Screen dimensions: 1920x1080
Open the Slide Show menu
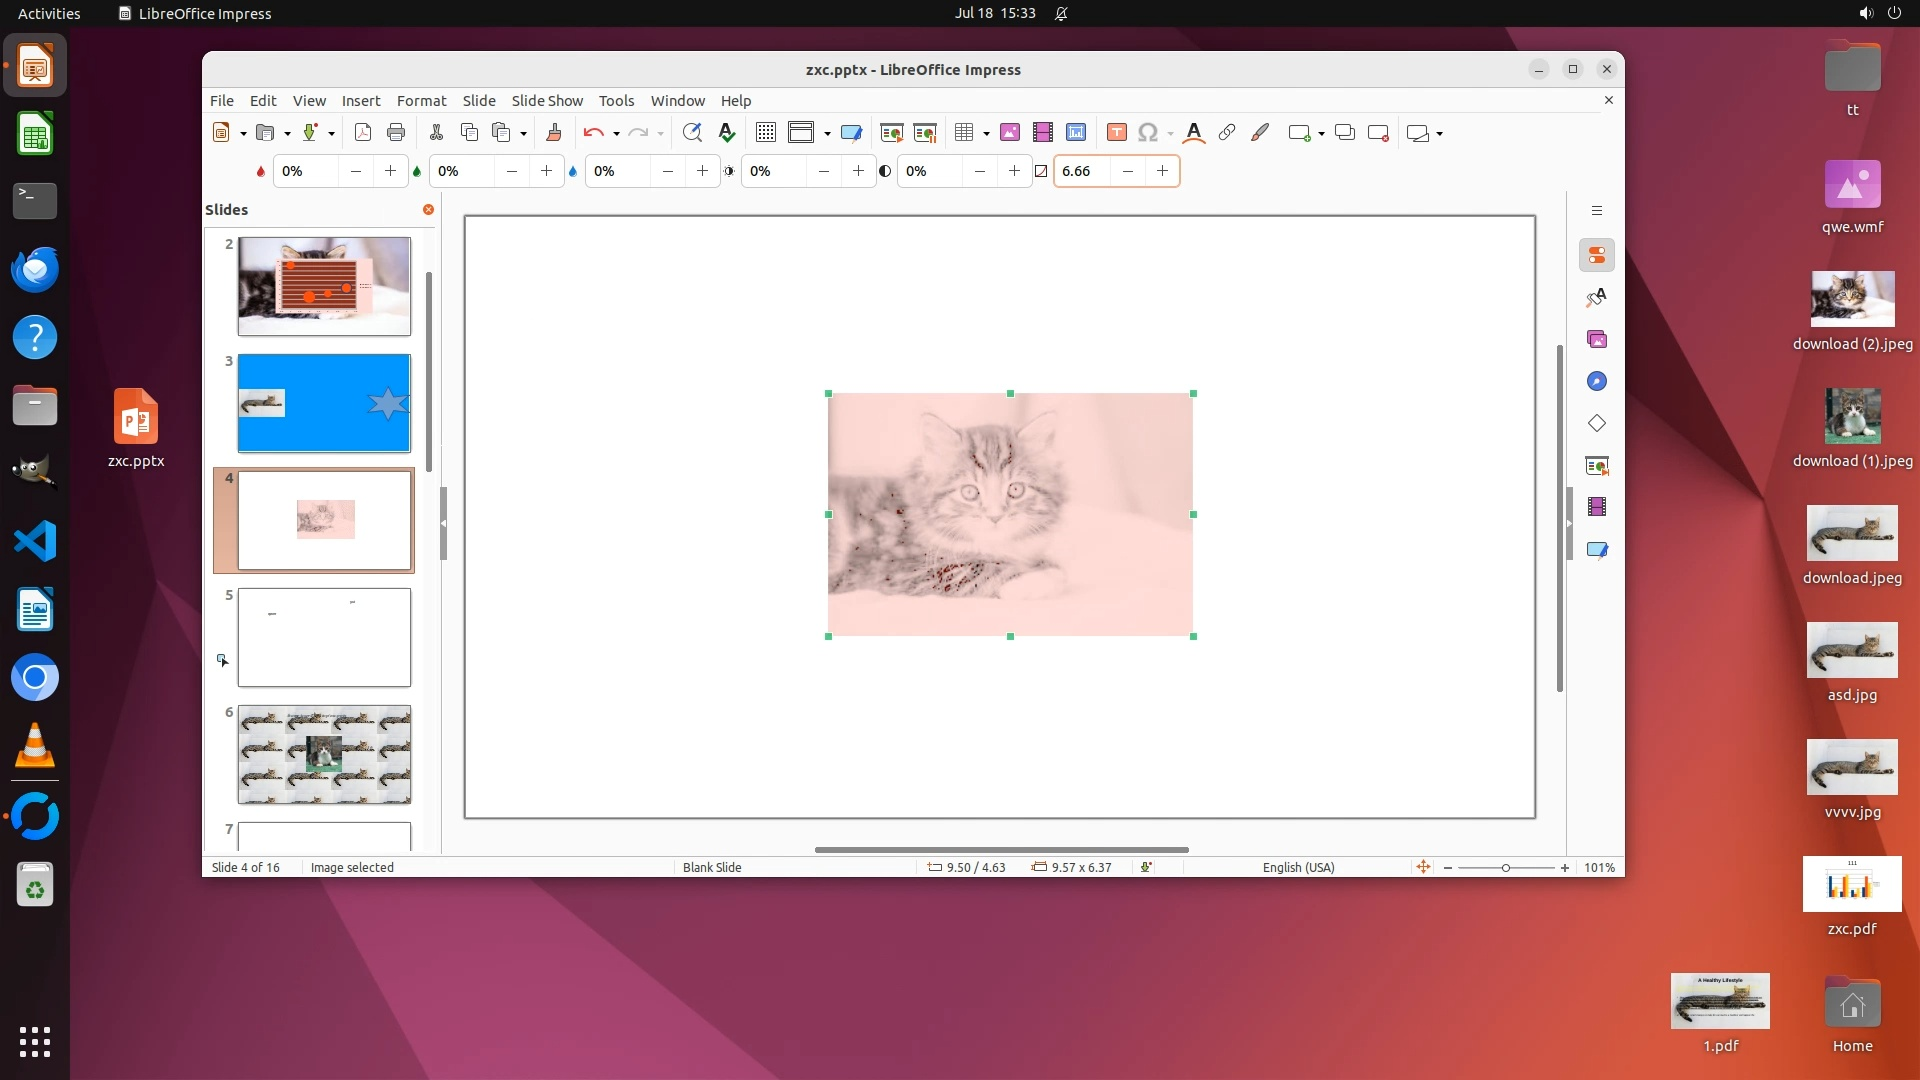(x=546, y=101)
